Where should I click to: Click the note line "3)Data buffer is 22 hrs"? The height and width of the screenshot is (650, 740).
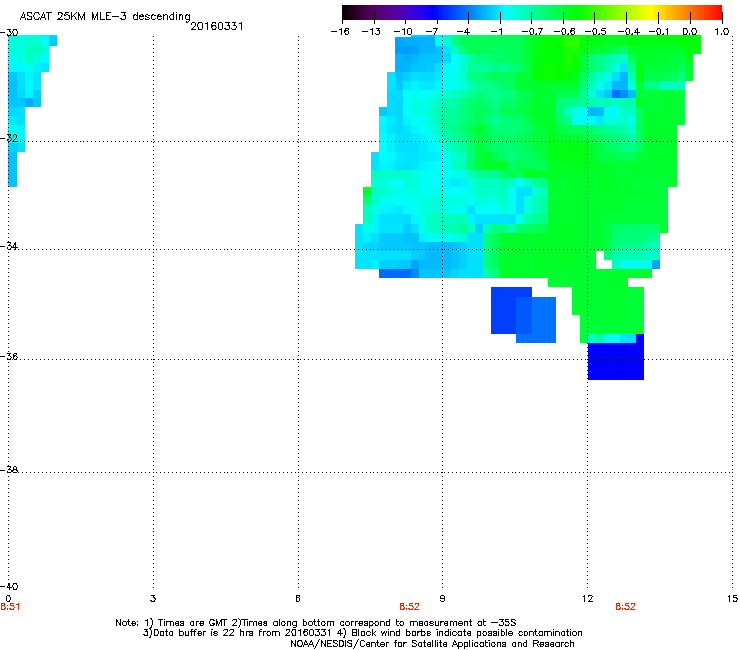pyautogui.click(x=362, y=633)
